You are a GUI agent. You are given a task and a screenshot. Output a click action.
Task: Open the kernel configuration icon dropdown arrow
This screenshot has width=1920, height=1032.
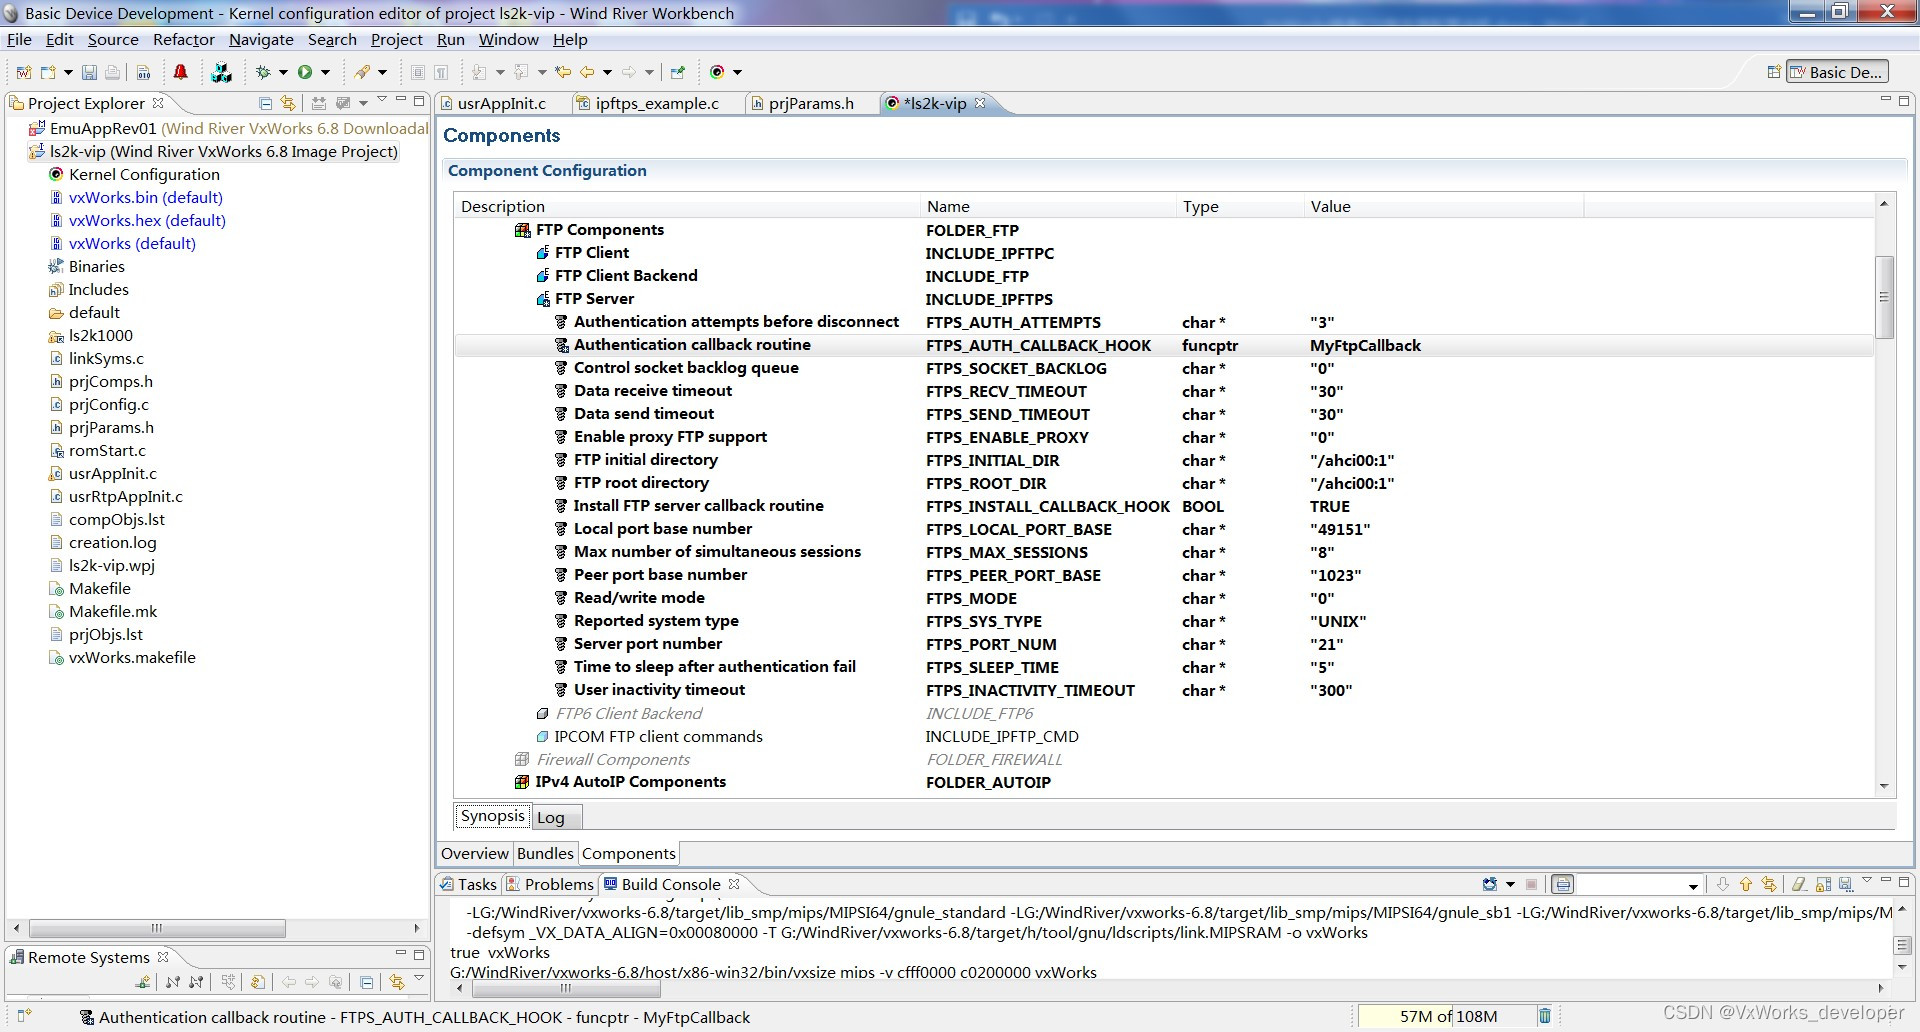737,72
